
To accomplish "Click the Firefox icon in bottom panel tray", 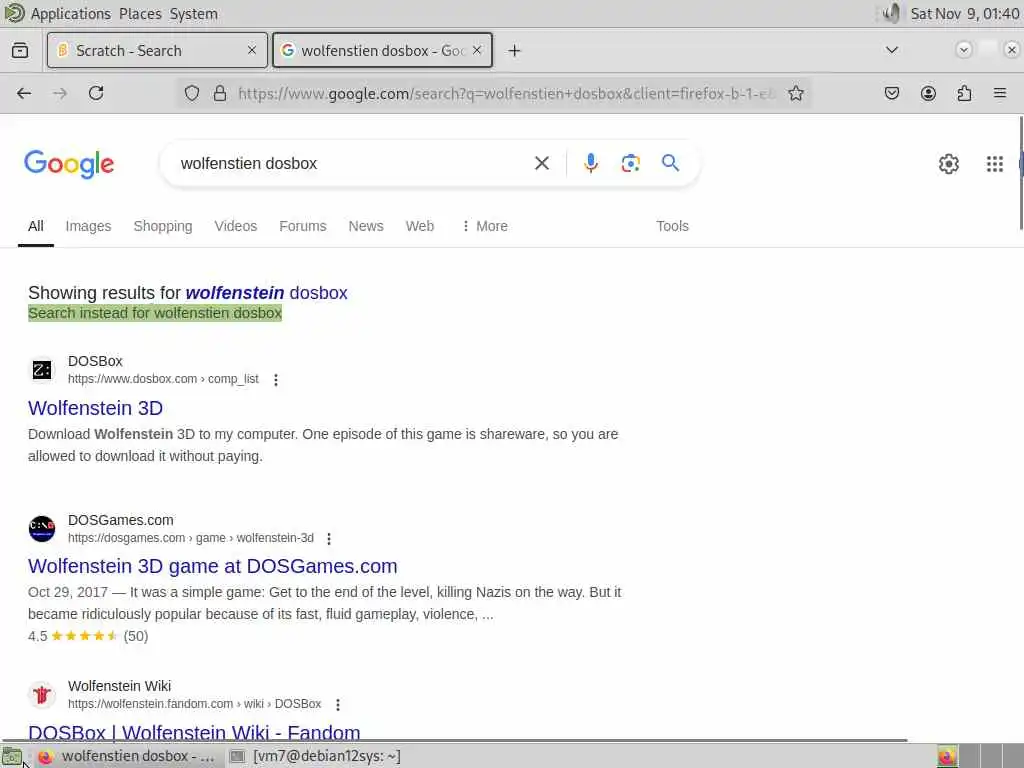I will click(x=947, y=757).
